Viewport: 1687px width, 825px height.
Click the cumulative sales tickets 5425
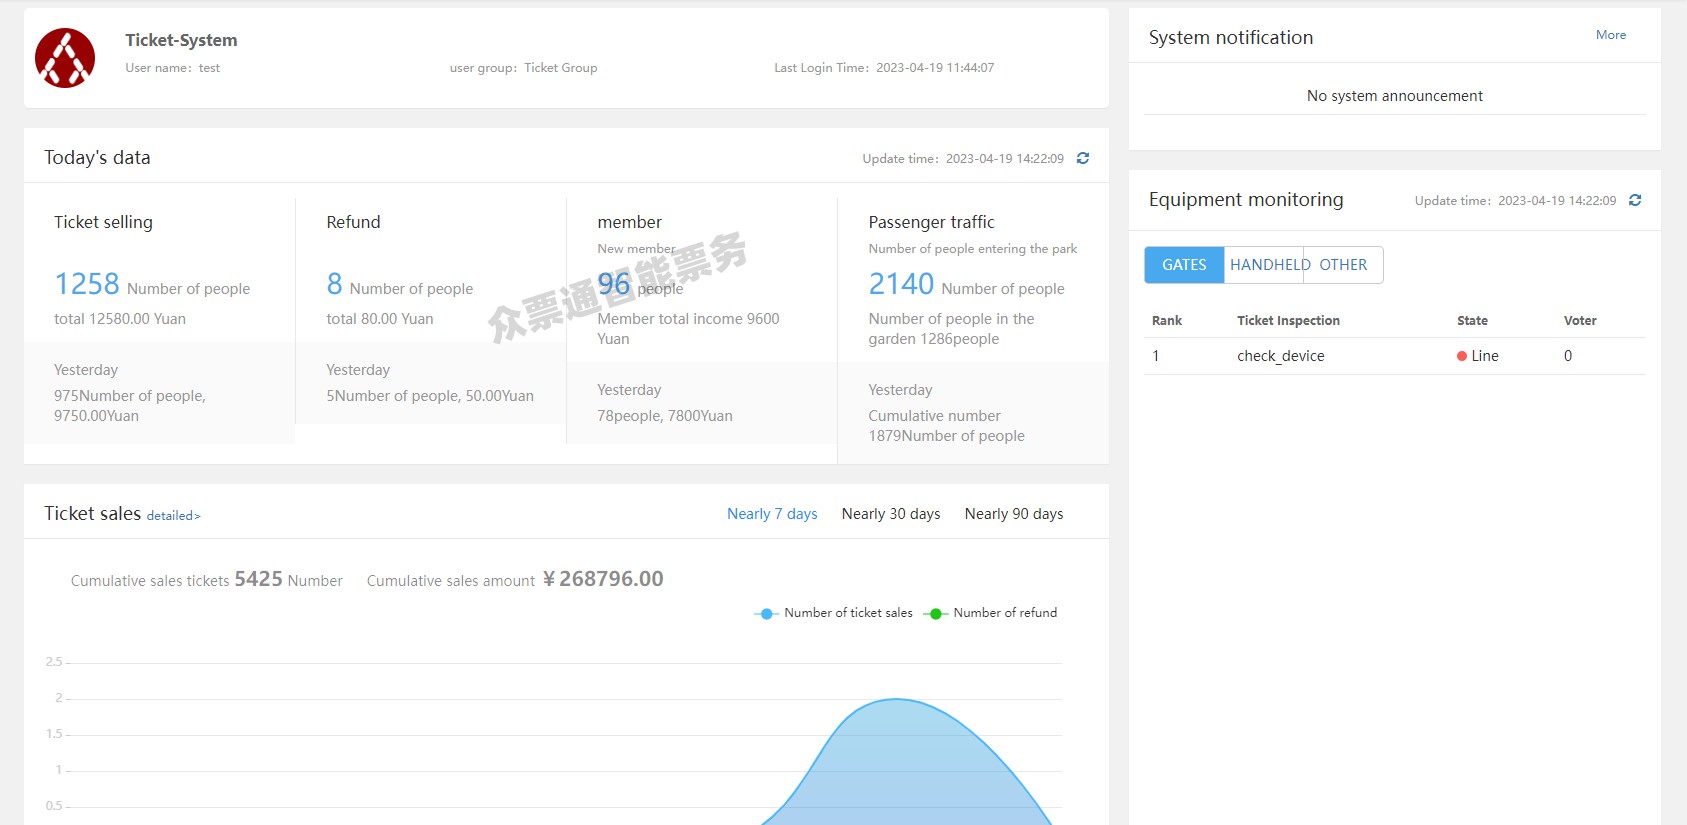coord(258,579)
